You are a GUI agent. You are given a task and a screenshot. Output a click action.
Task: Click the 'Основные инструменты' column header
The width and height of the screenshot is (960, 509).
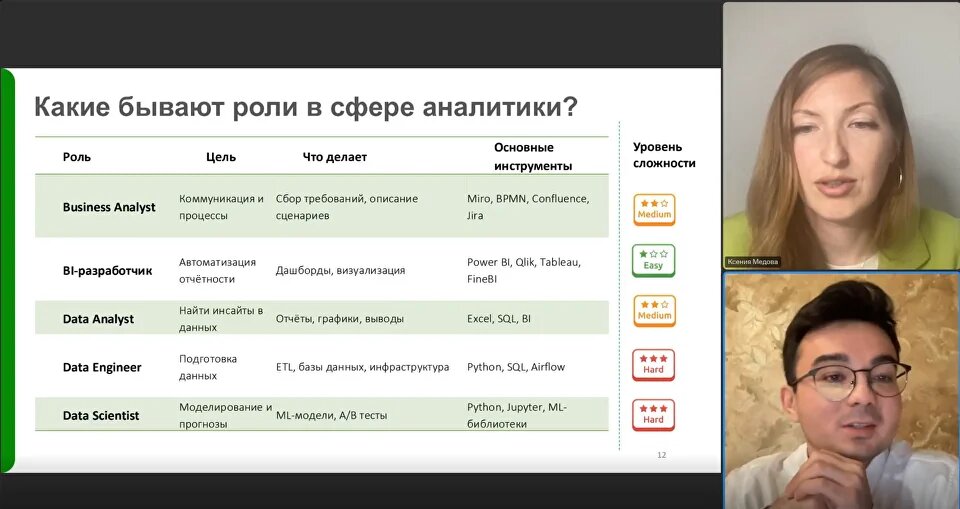(x=533, y=157)
